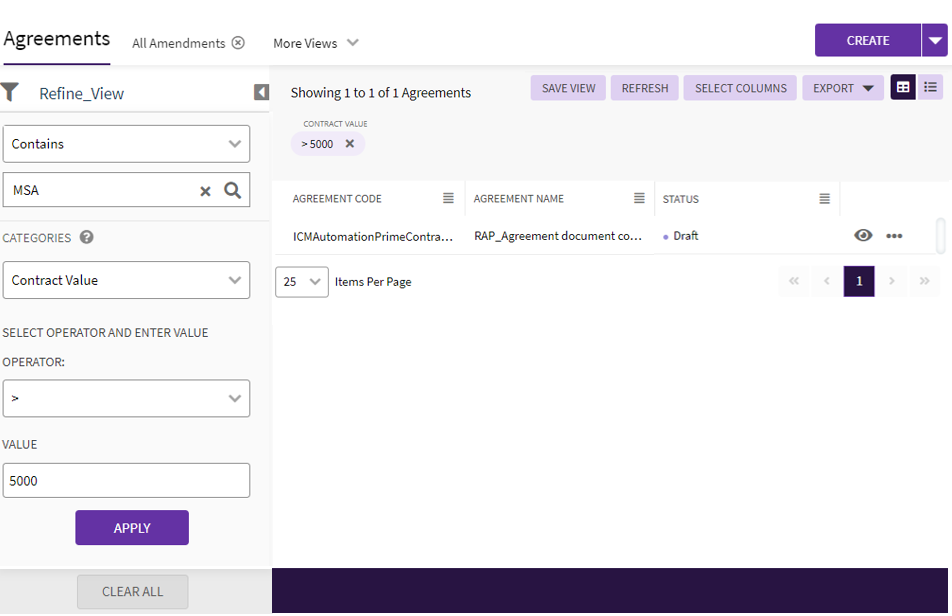The image size is (952, 616).
Task: Collapse the Refine View side panel
Action: click(x=261, y=92)
